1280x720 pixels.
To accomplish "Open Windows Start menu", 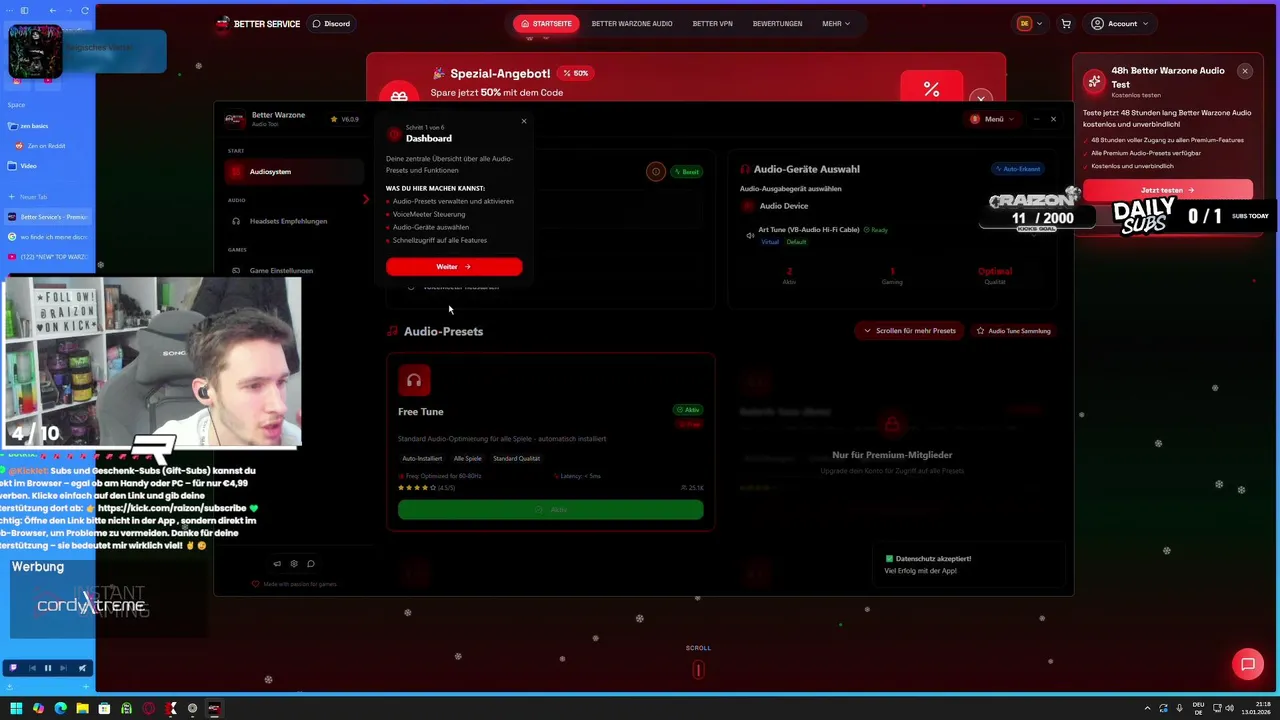I will click(x=16, y=708).
